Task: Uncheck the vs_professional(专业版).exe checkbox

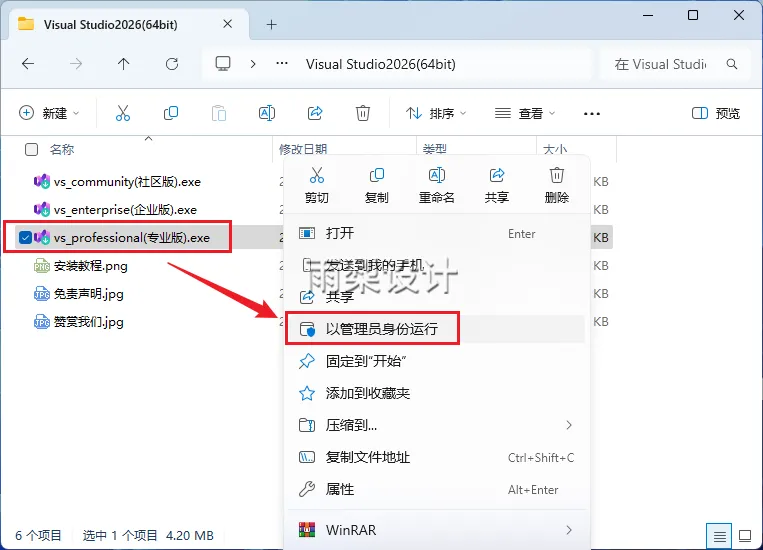Action: pos(25,238)
